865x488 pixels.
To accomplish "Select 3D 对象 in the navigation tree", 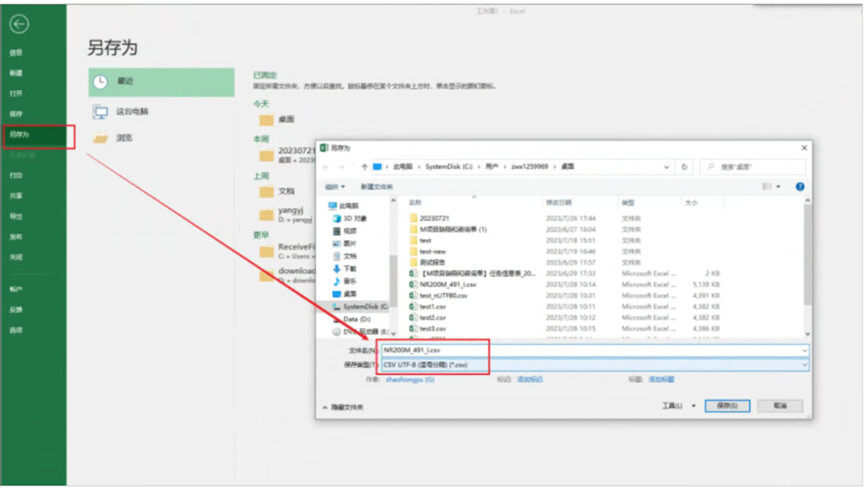I will coord(350,218).
